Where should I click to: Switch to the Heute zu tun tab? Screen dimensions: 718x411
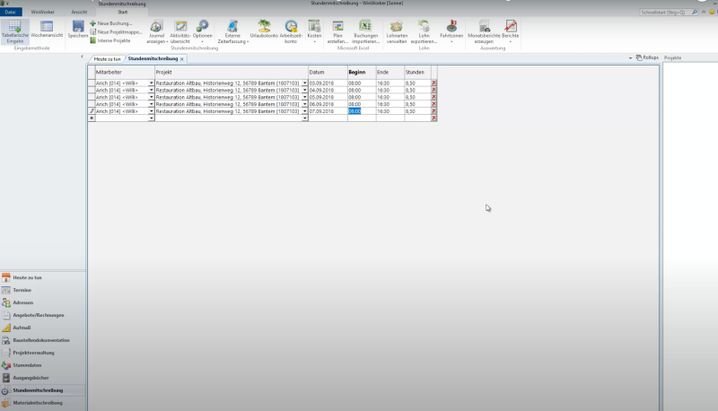click(107, 59)
